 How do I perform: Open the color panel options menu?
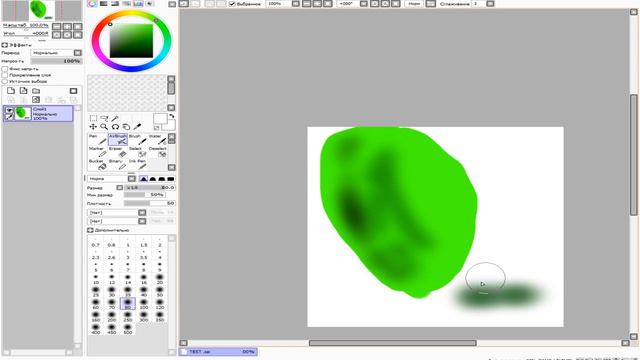172,4
